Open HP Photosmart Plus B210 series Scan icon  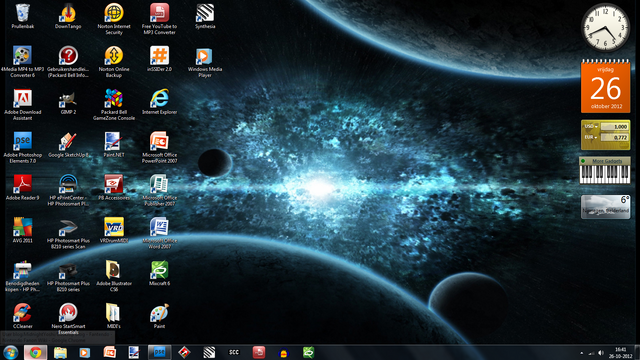point(68,233)
